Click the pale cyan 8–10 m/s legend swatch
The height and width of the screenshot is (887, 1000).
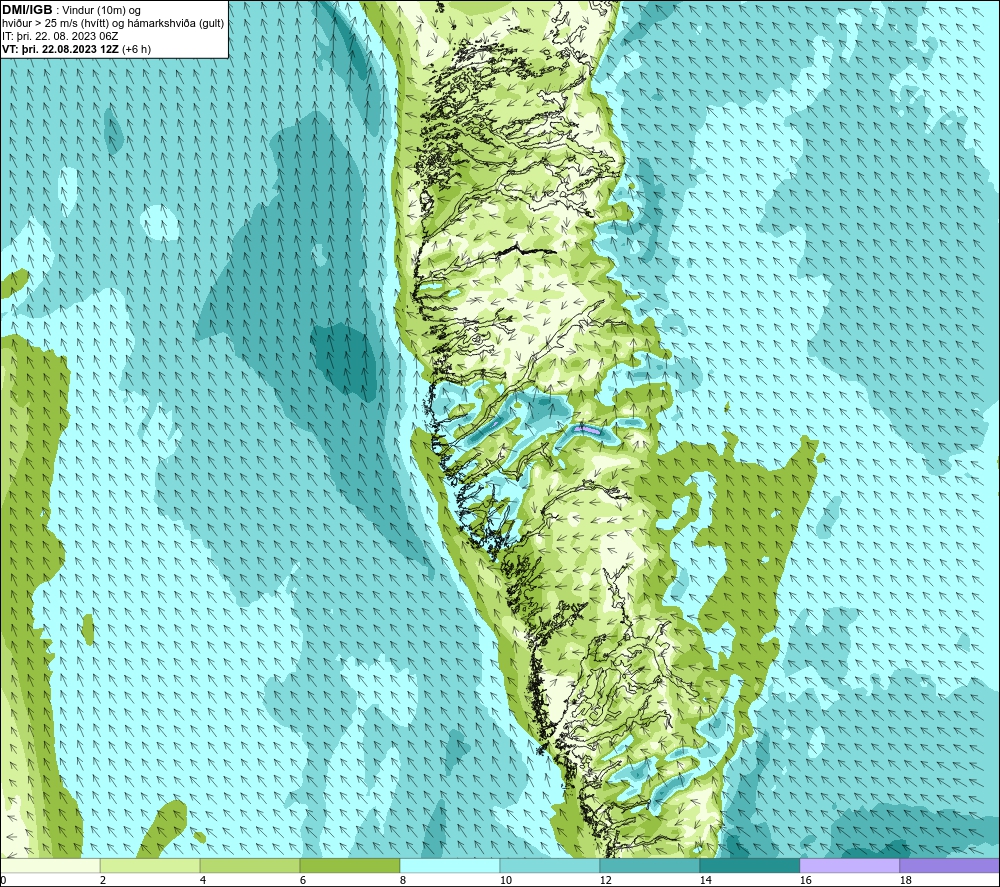pos(450,865)
